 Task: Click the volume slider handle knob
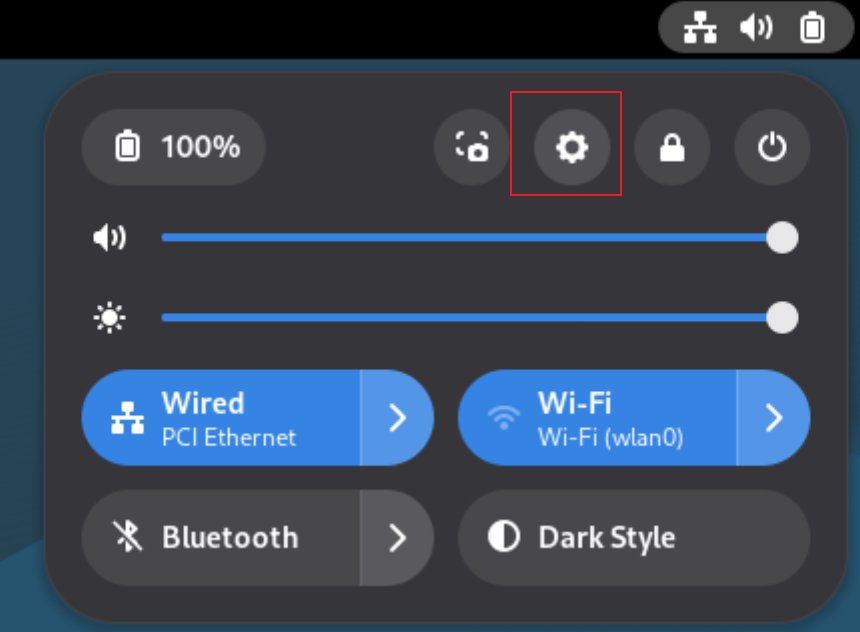click(x=782, y=238)
